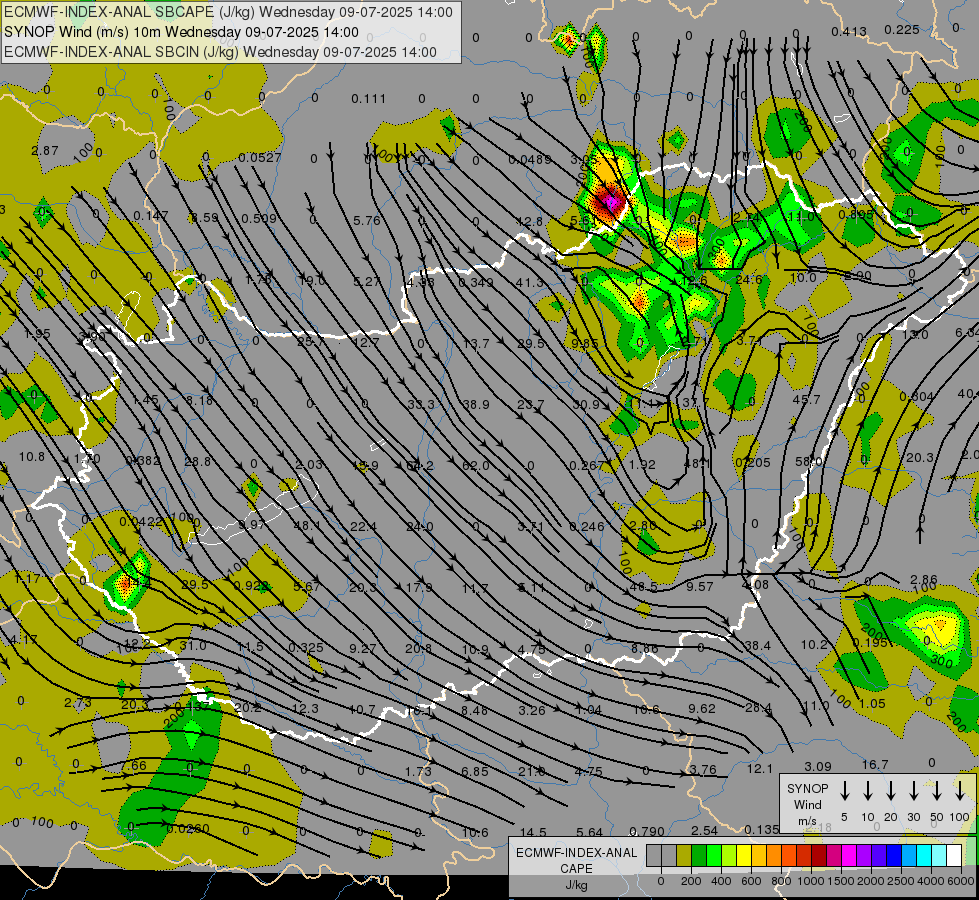Click the map value 0.0260

188,829
